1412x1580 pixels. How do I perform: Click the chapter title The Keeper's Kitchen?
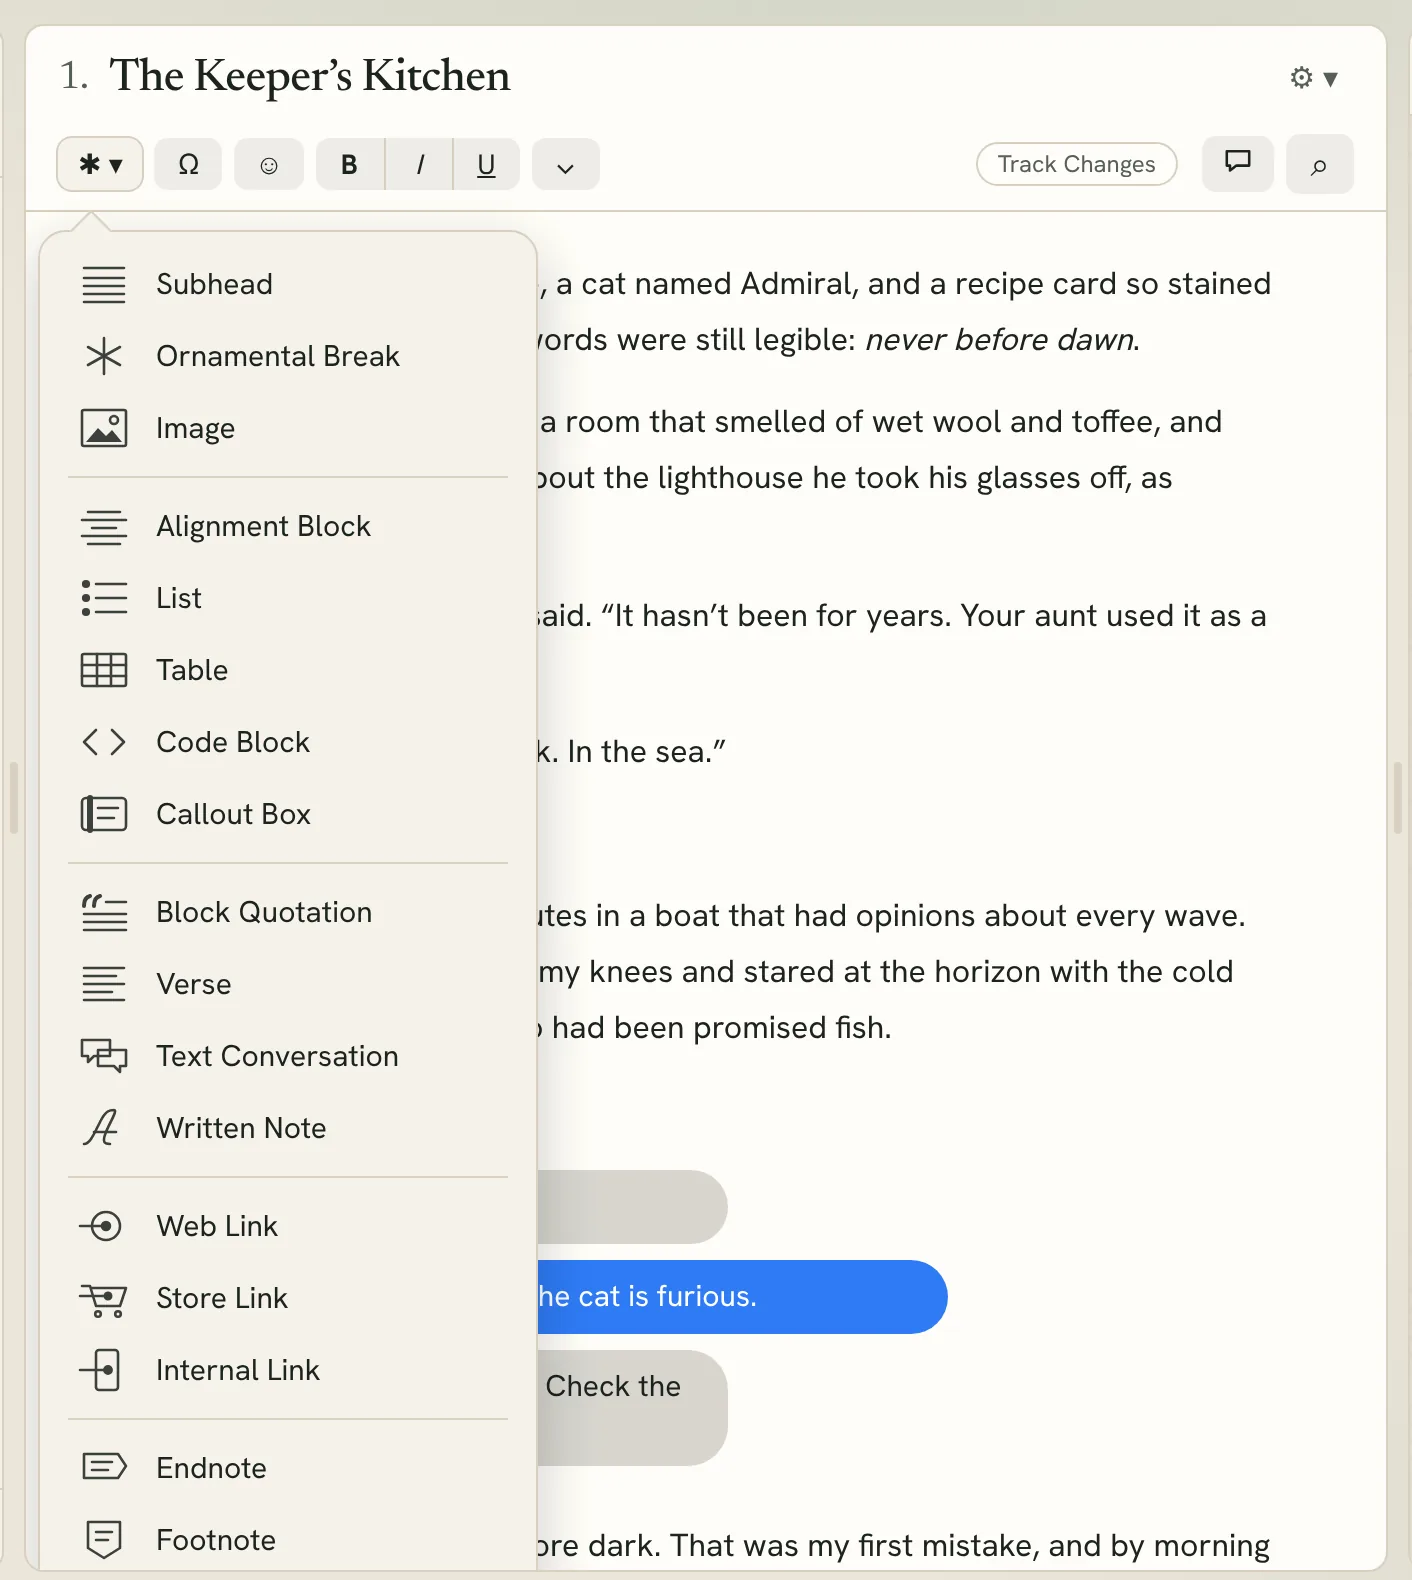pos(310,76)
